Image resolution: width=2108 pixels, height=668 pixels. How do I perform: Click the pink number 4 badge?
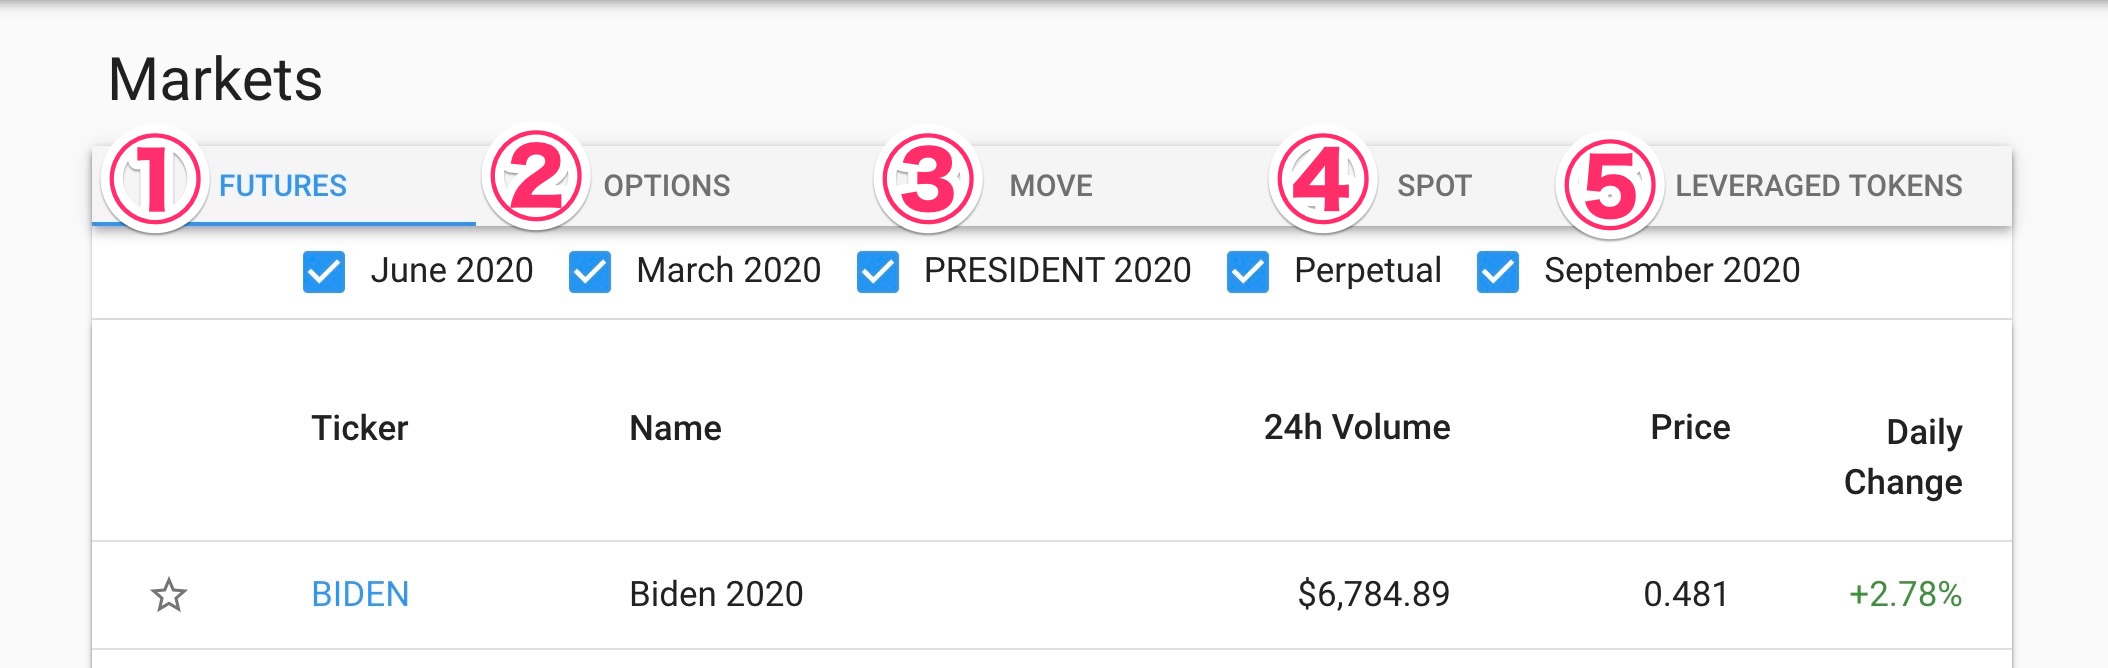click(x=1322, y=182)
